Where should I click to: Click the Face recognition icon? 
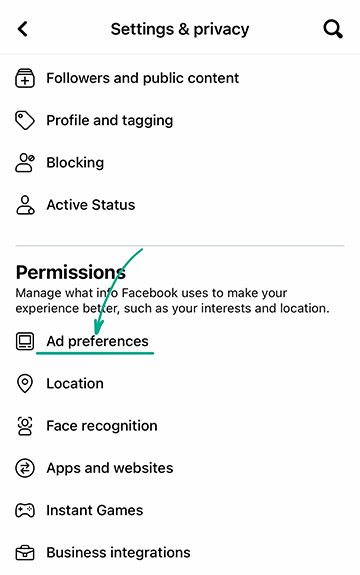(25, 426)
